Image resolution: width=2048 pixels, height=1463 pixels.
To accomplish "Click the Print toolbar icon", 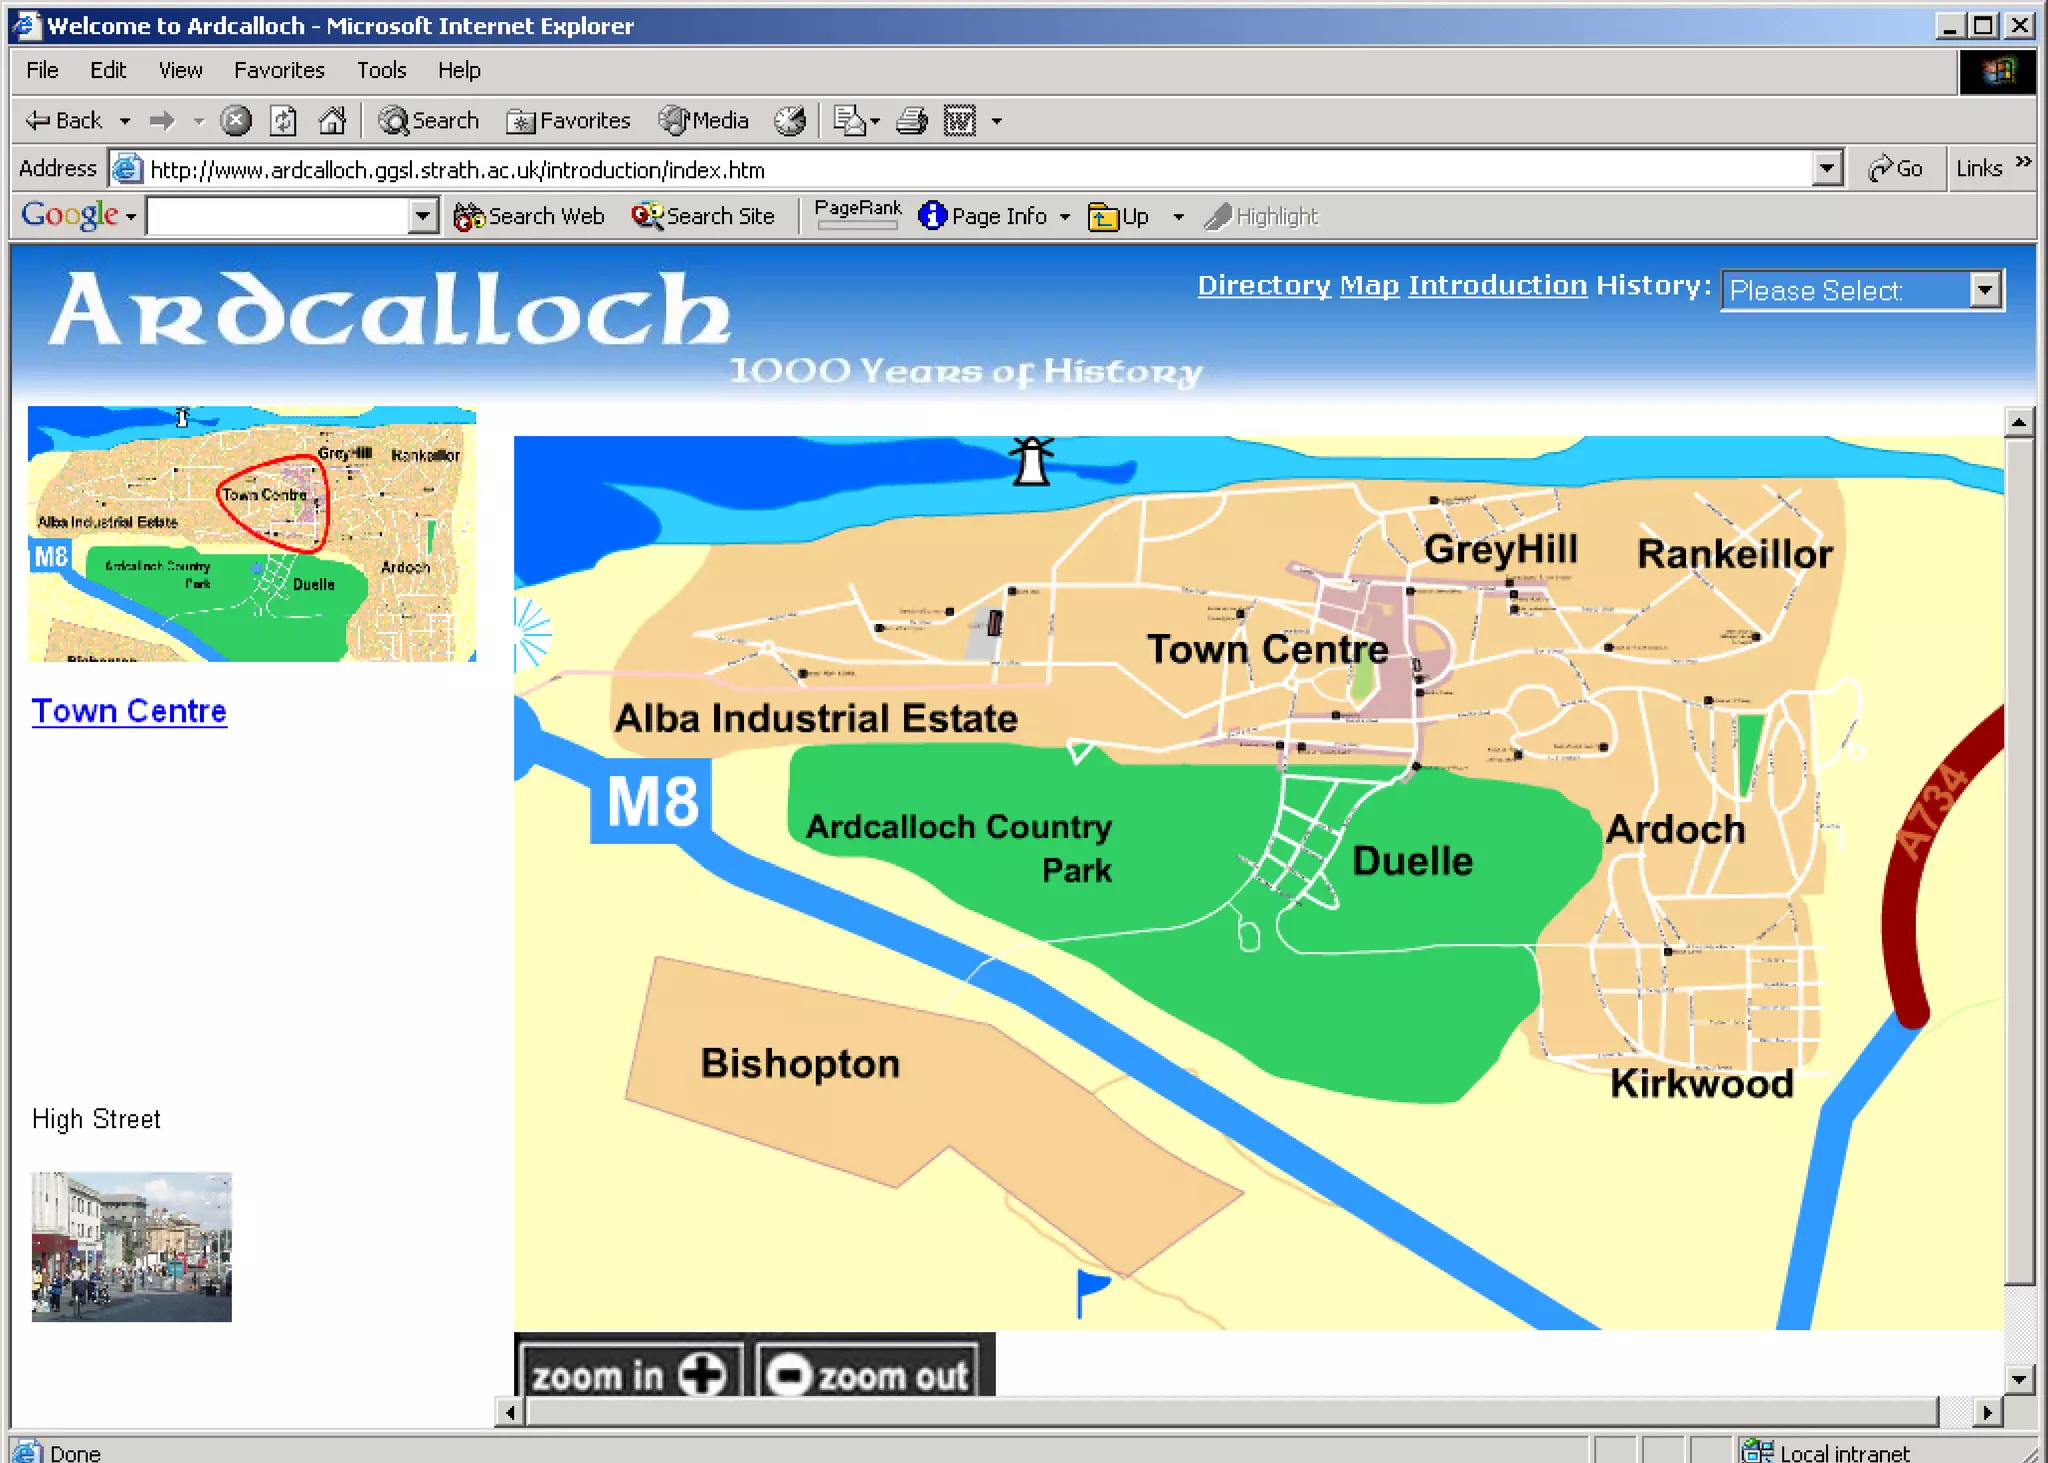I will point(911,121).
